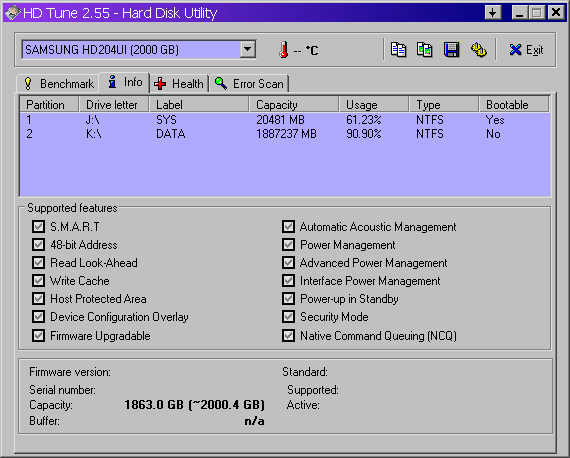Click the Bootable column header
The image size is (570, 458).
514,105
